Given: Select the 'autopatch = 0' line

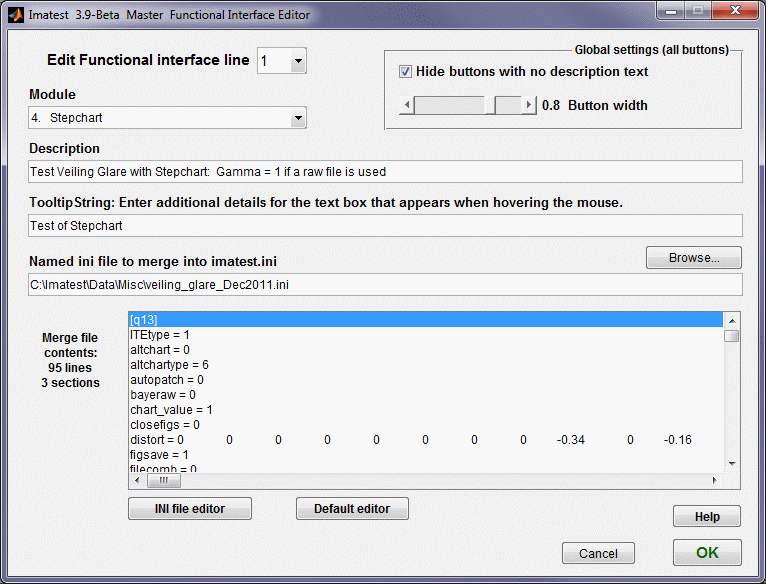Looking at the screenshot, I should pos(426,380).
